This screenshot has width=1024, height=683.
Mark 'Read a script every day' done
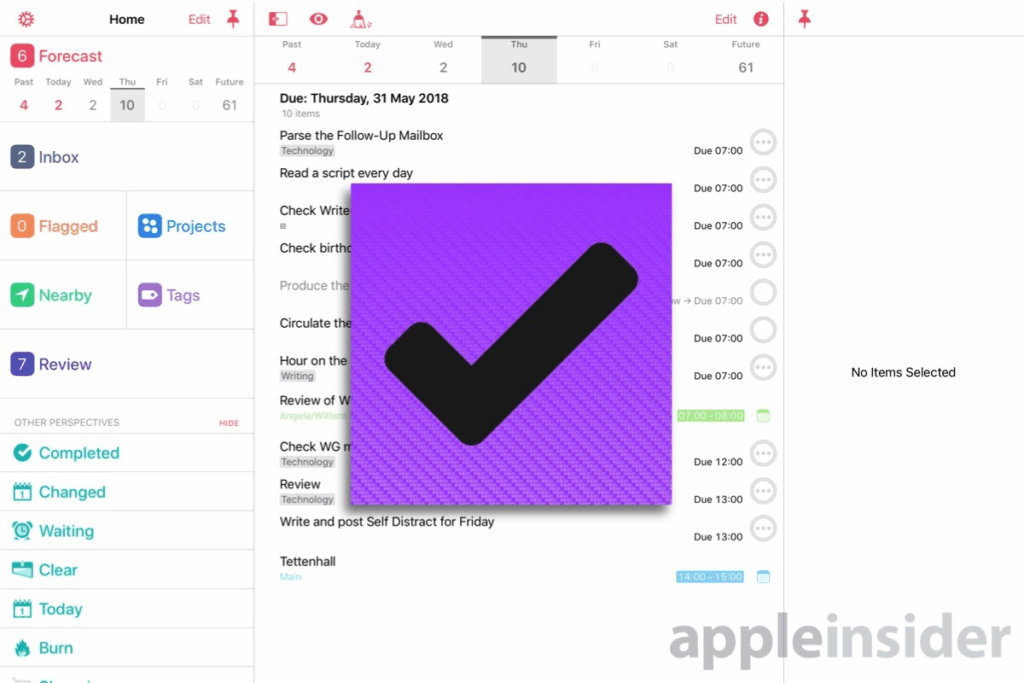tap(763, 180)
